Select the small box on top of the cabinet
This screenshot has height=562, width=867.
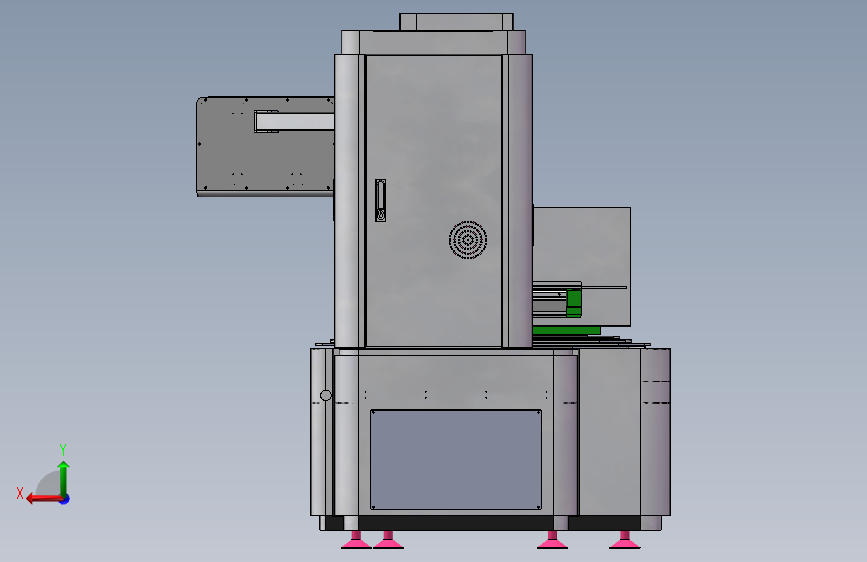456,22
